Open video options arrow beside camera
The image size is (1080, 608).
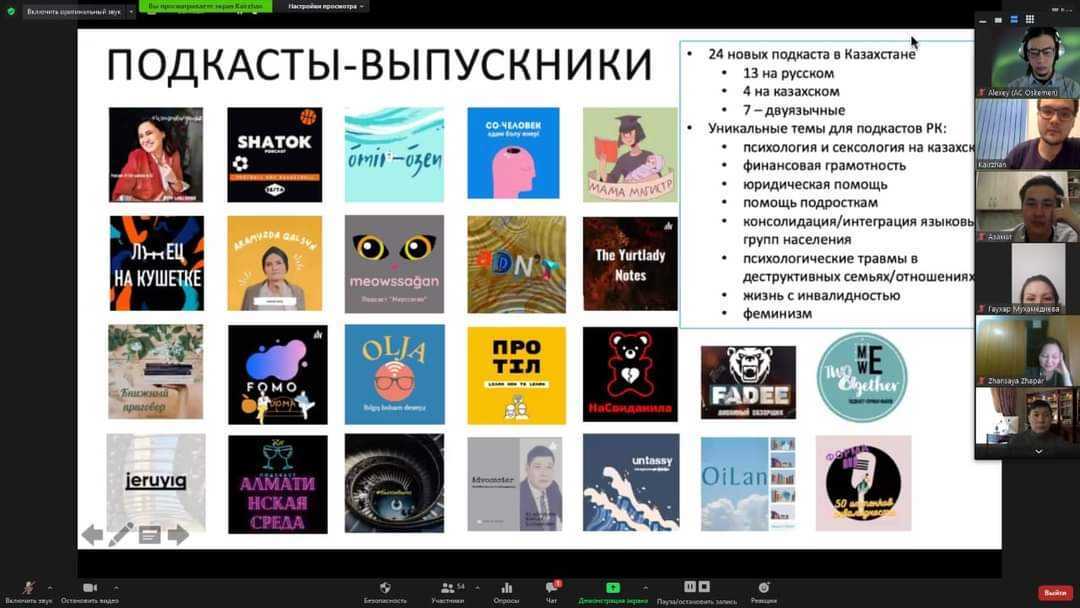click(x=116, y=587)
